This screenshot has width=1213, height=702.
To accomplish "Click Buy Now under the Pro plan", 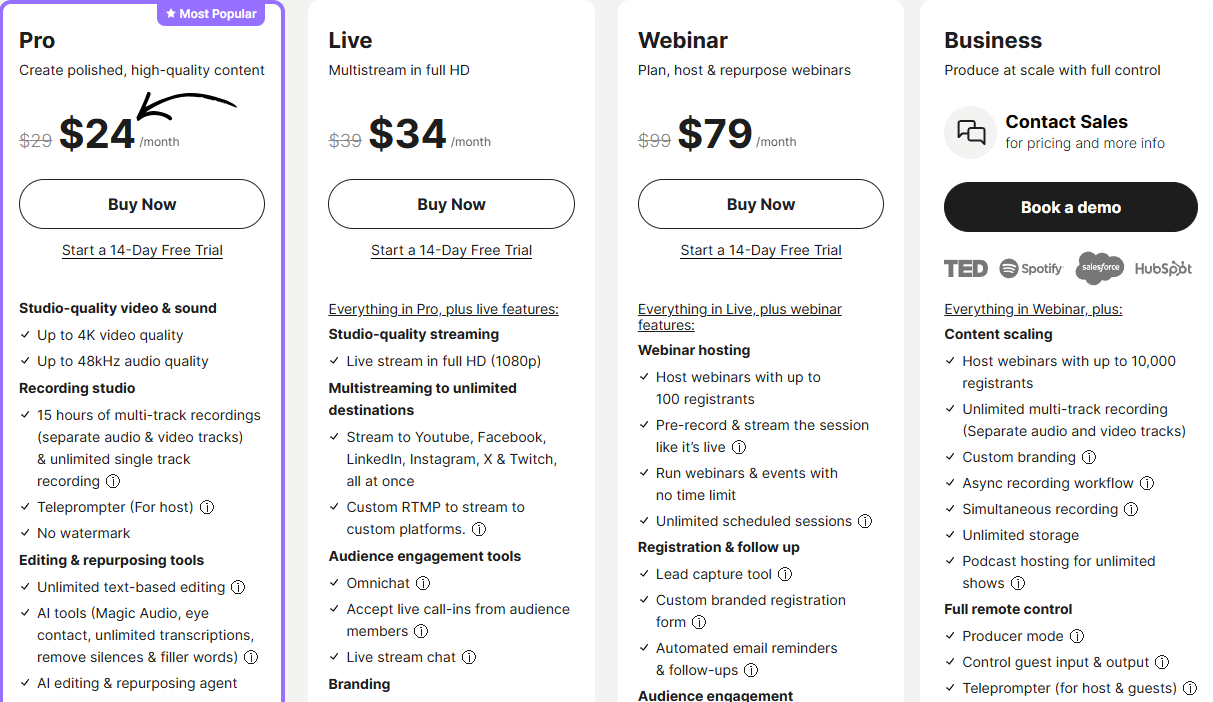I will click(141, 204).
